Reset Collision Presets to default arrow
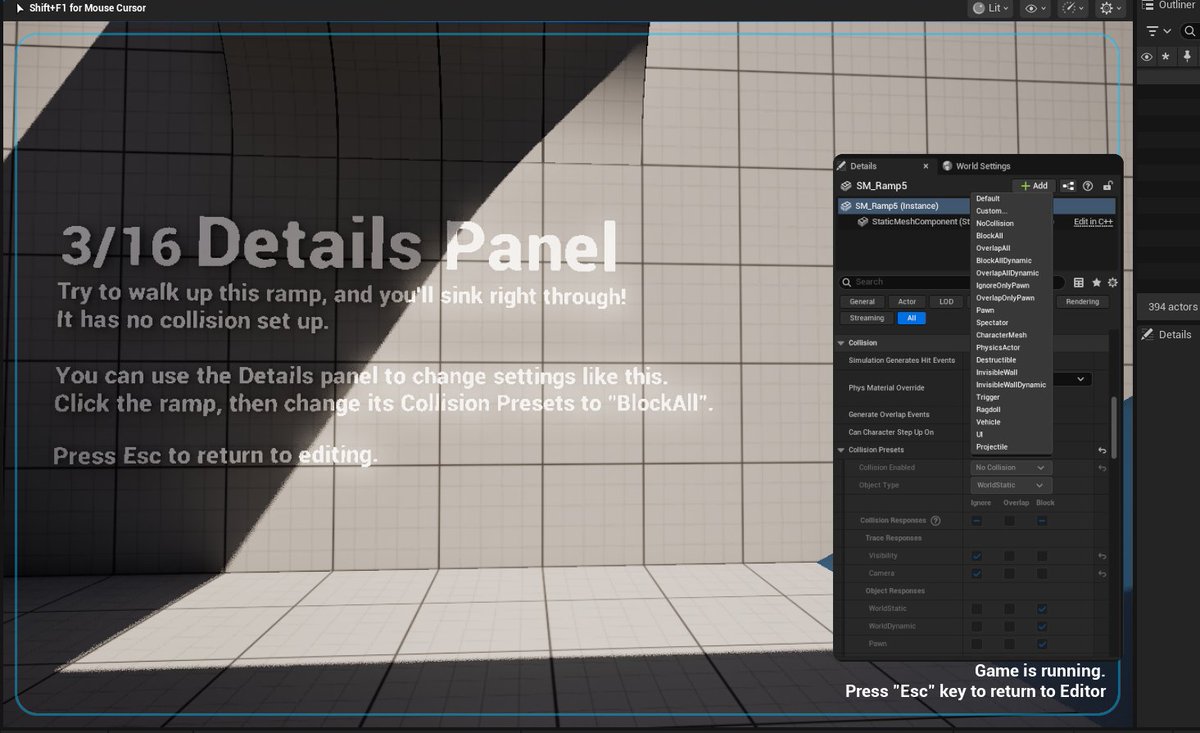This screenshot has height=733, width=1200. coord(1102,450)
